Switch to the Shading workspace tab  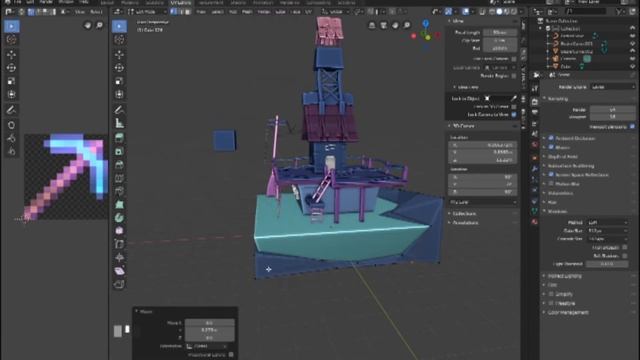[238, 2]
